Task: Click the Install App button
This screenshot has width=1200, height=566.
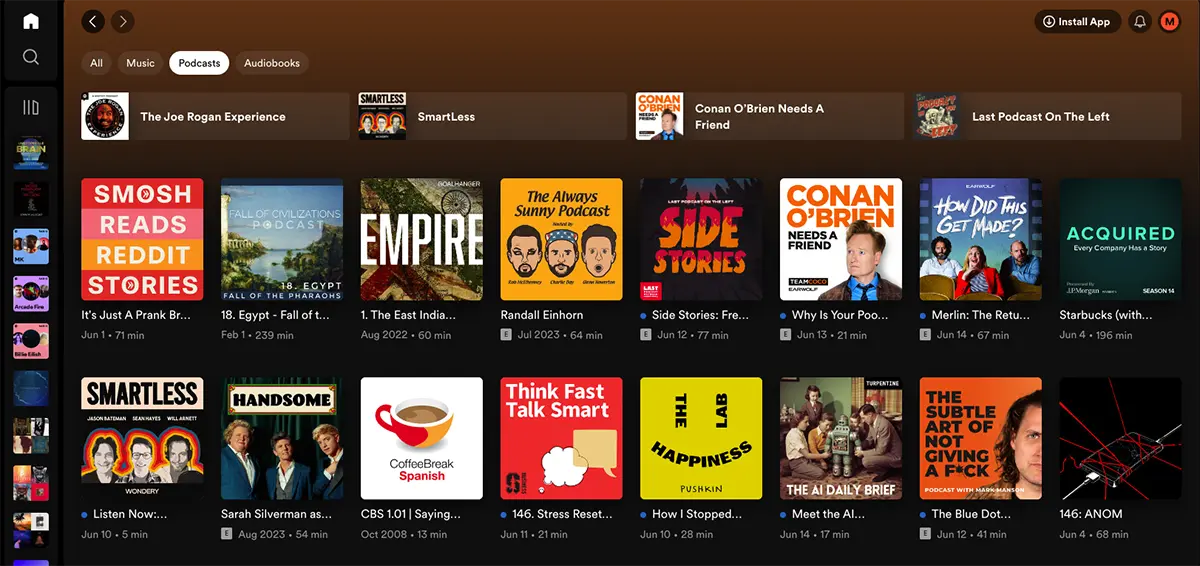Action: point(1076,21)
